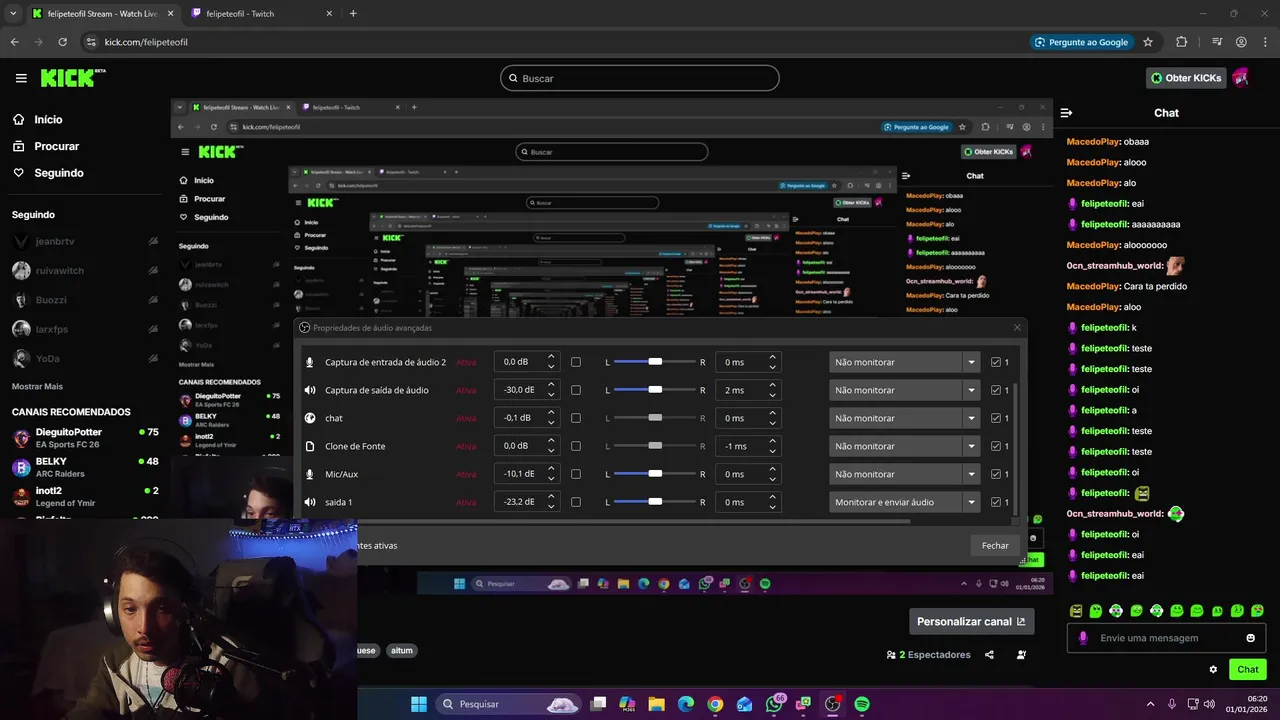Open the Kick hamburger side menu
The width and height of the screenshot is (1280, 720).
tap(21, 78)
